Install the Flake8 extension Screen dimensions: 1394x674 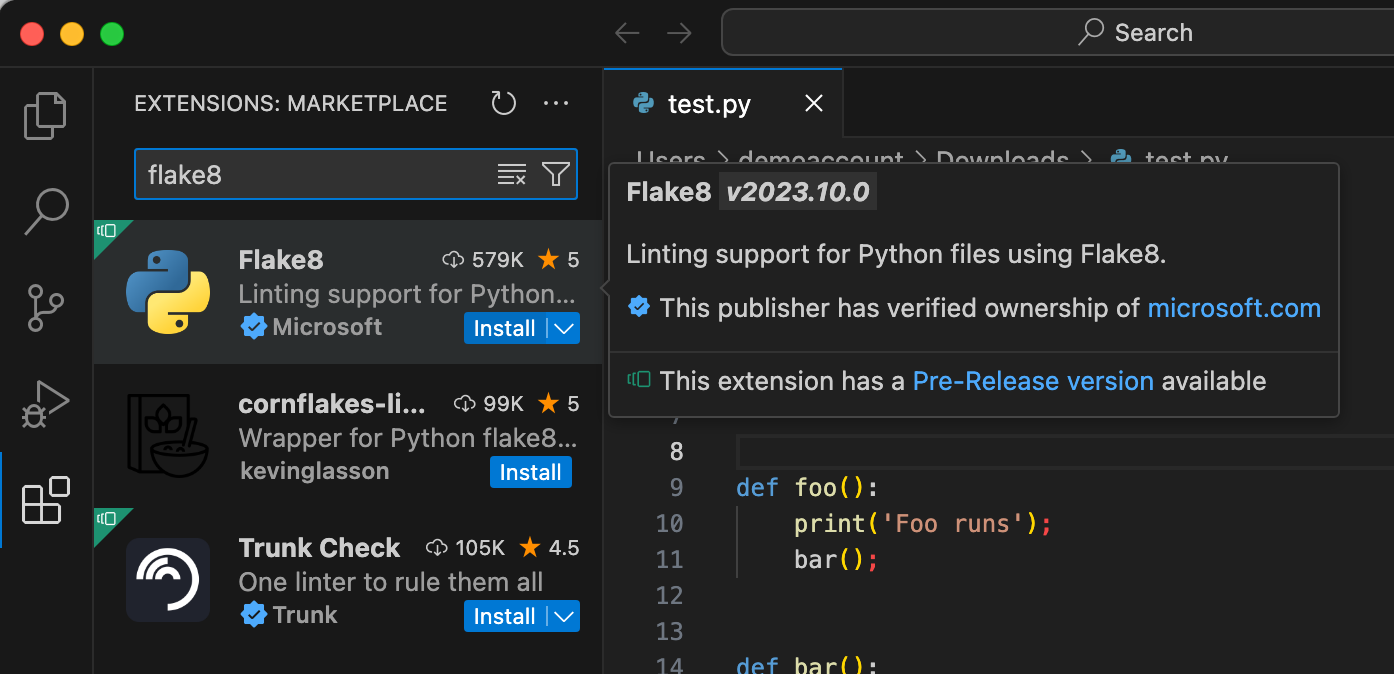pyautogui.click(x=506, y=327)
